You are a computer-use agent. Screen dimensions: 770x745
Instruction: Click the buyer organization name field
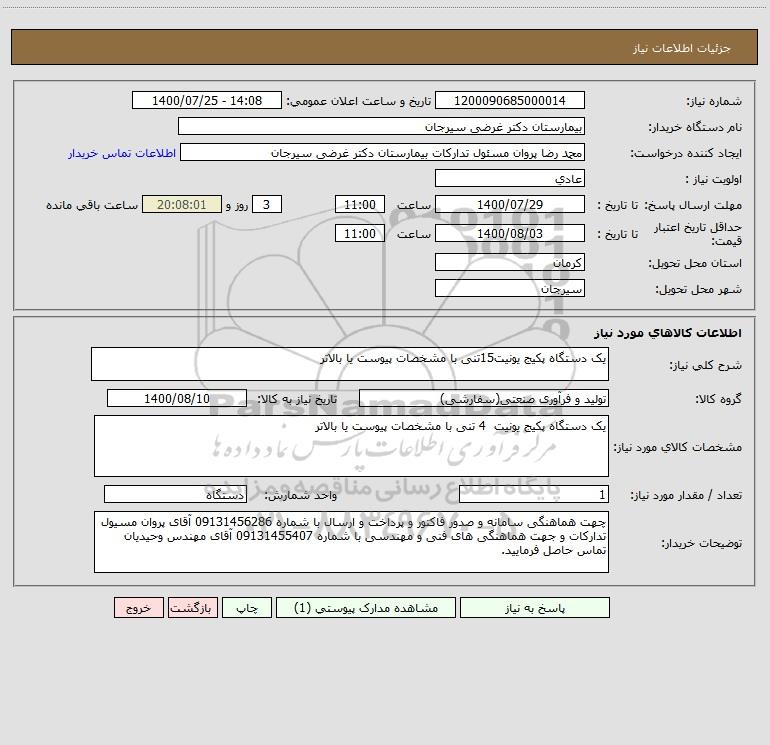pyautogui.click(x=381, y=126)
